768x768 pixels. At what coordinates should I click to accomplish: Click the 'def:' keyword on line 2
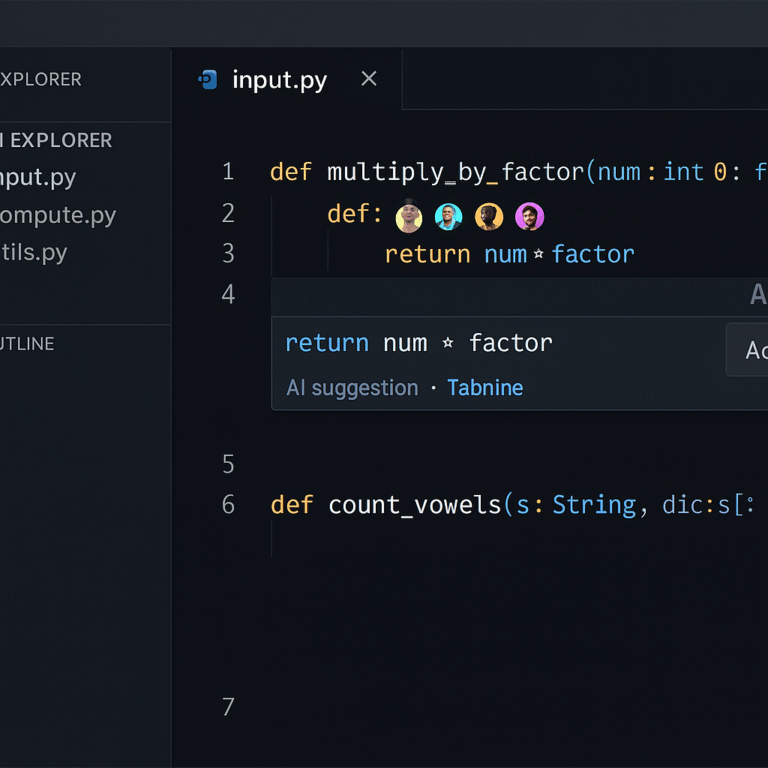coord(355,214)
